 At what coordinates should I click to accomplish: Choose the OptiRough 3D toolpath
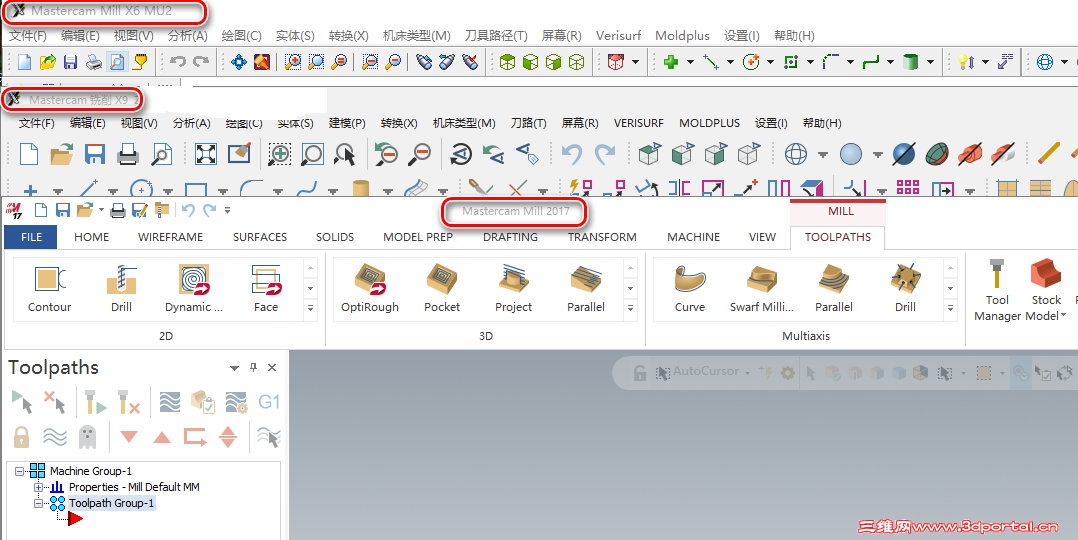pyautogui.click(x=370, y=288)
